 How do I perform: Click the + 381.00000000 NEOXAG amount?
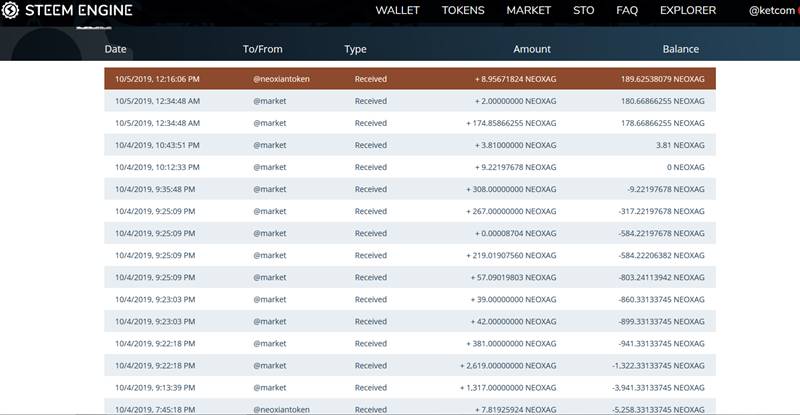[511, 343]
